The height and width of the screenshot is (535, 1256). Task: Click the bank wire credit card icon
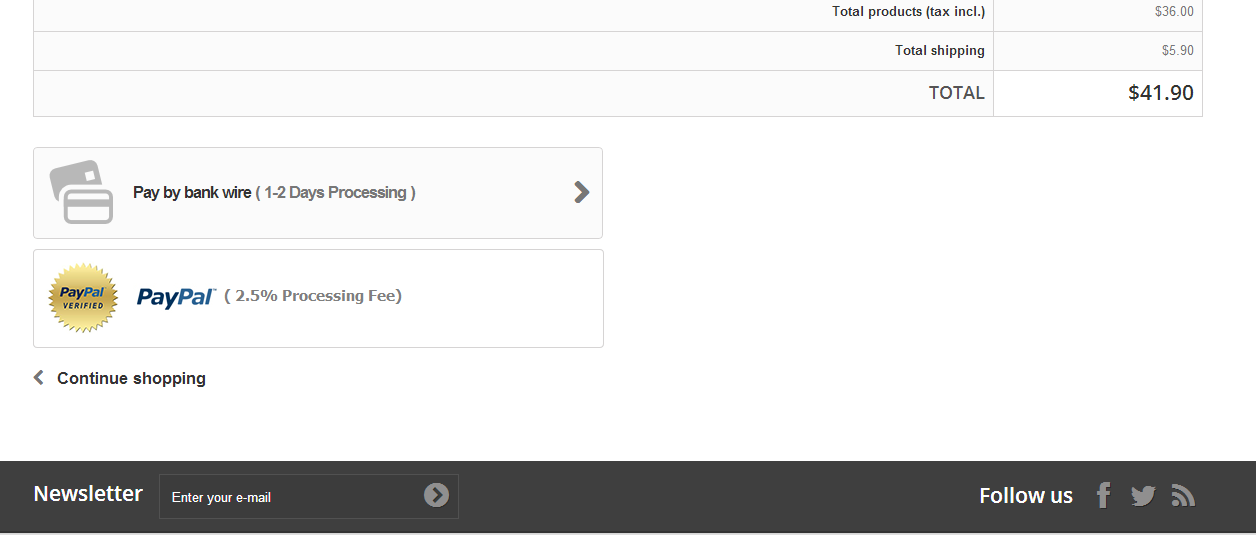81,192
